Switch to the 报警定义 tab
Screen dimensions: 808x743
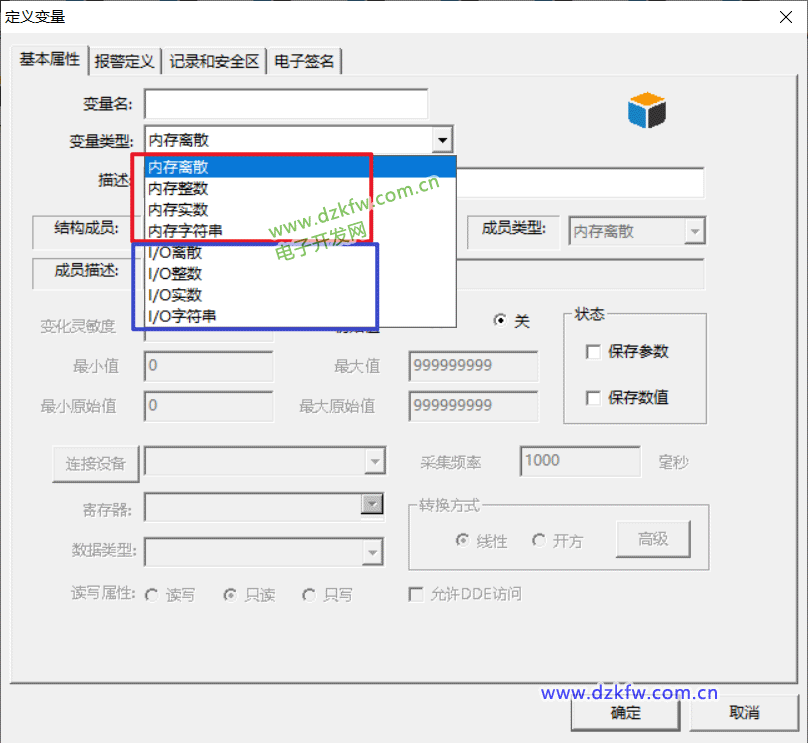click(x=125, y=61)
